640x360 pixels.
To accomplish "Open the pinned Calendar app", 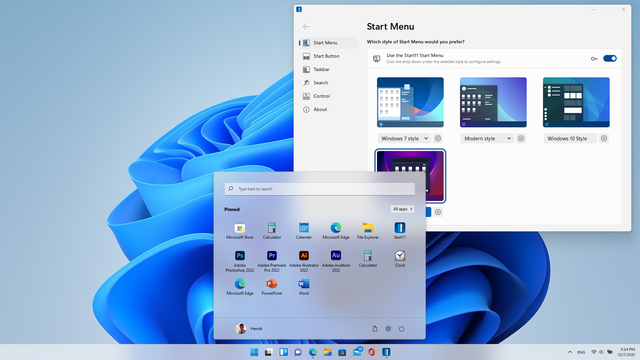I will (x=304, y=231).
